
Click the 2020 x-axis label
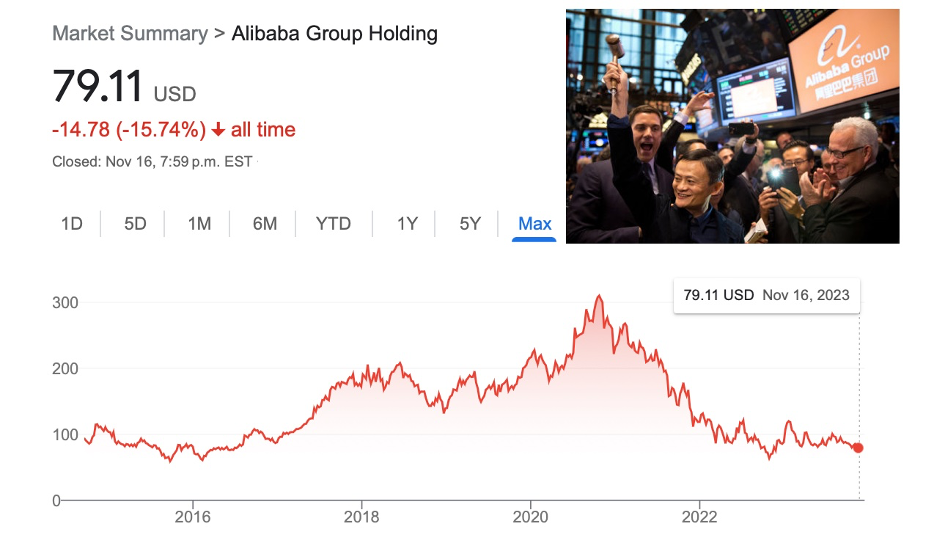pos(530,517)
